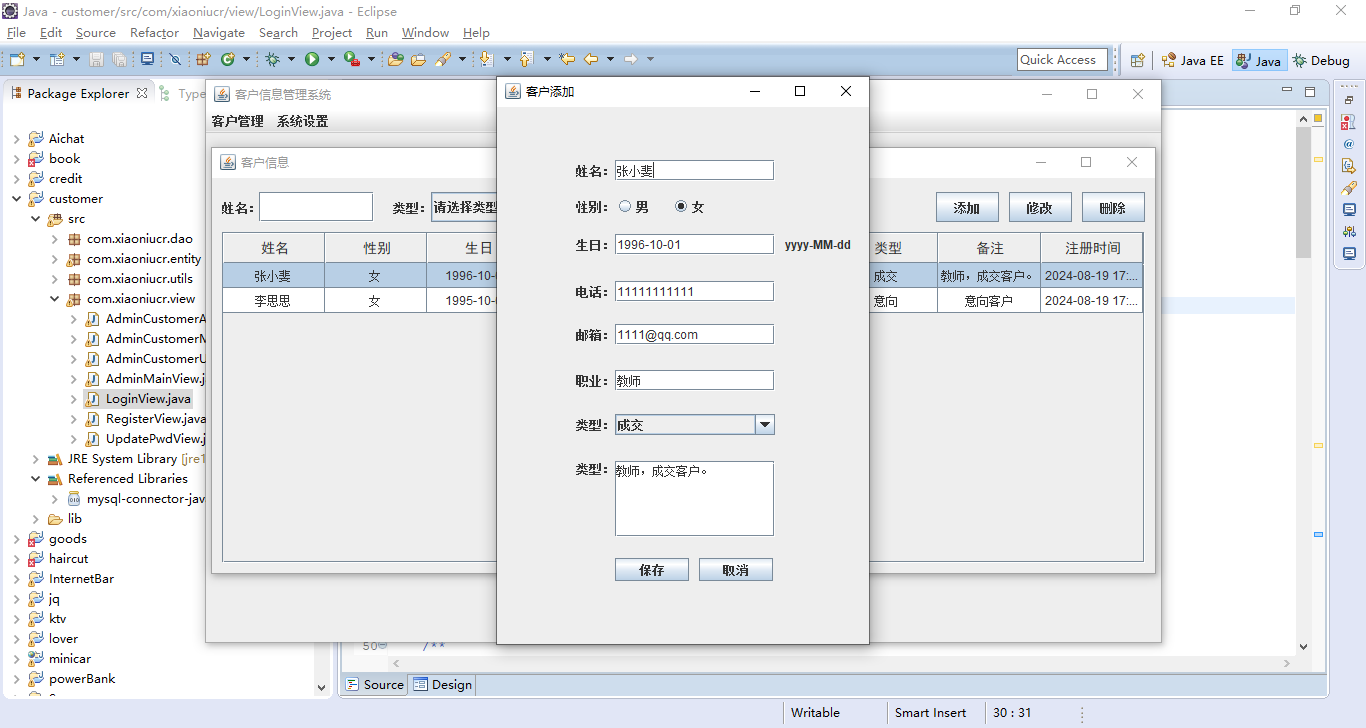Screen dimensions: 1366x728
Task: Click the New wizard toolbar icon
Action: pyautogui.click(x=18, y=60)
